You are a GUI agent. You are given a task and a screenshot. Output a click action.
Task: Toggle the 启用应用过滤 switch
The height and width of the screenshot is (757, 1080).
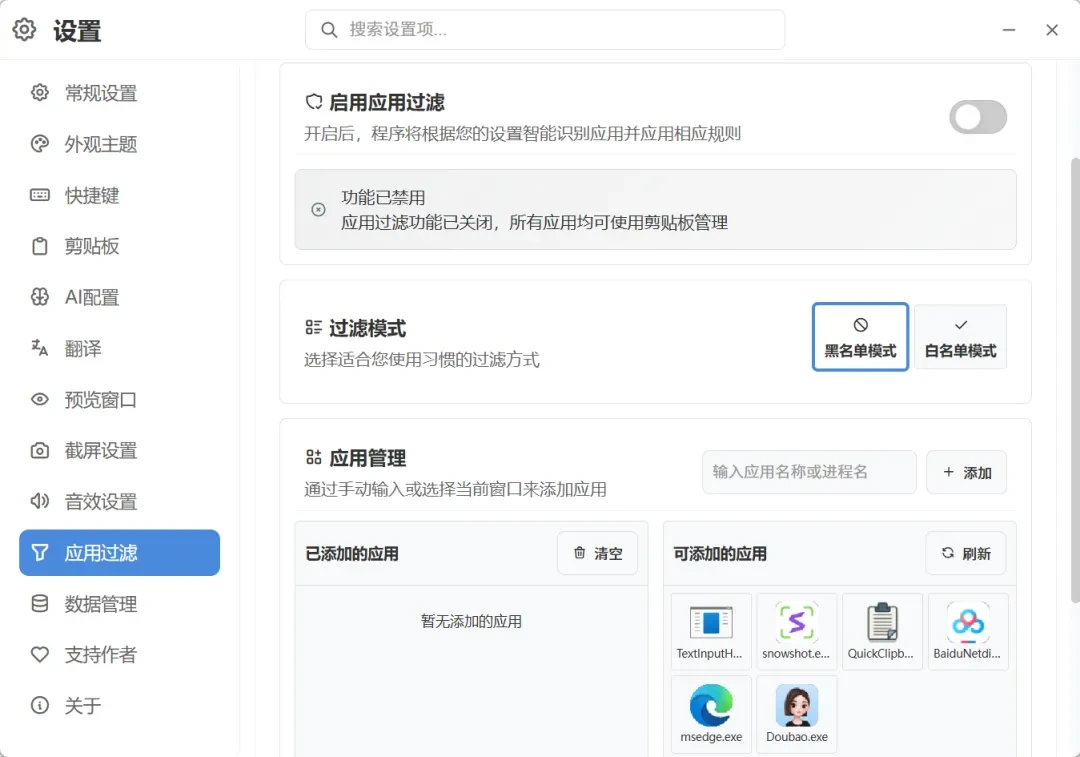coord(977,117)
